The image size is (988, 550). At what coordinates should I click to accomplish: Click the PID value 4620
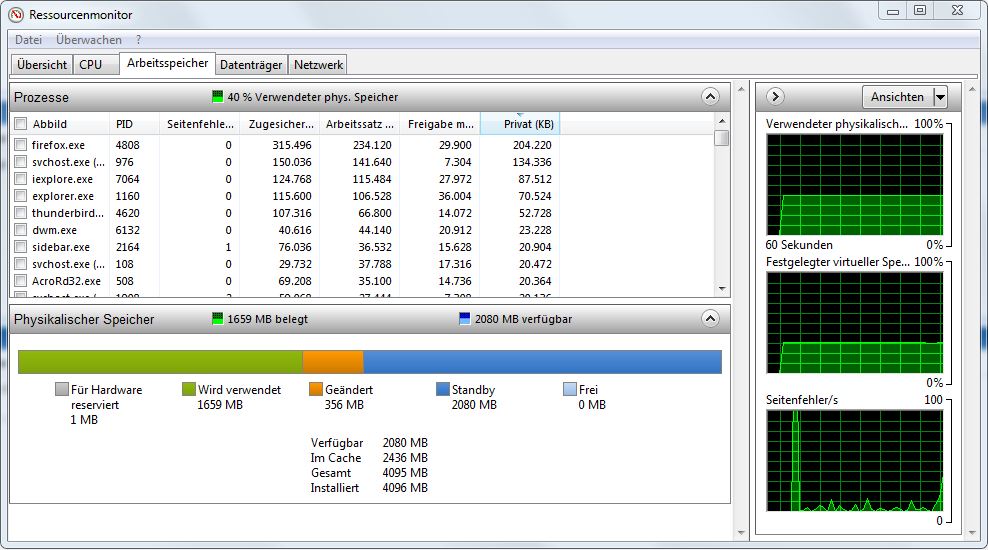(127, 213)
